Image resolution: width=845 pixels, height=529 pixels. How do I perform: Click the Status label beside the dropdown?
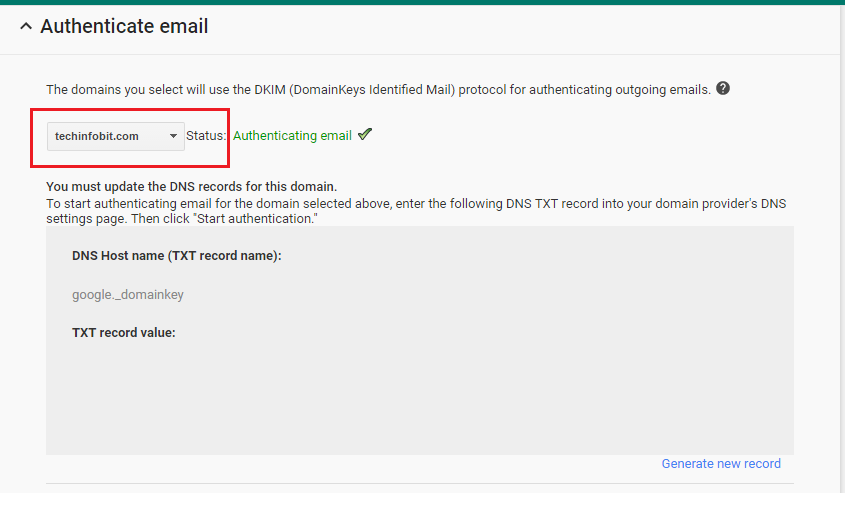point(206,136)
